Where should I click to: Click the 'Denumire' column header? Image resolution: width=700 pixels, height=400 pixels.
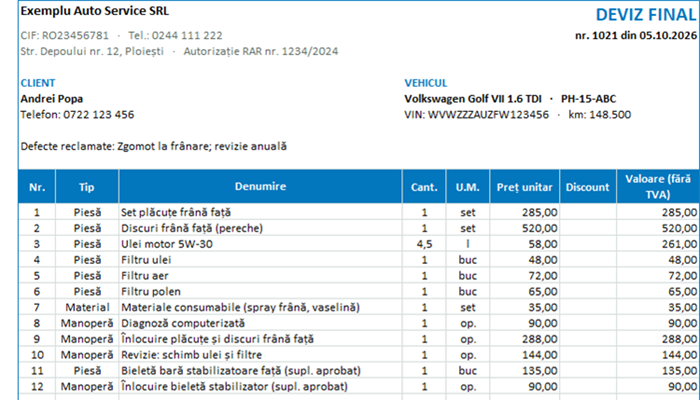click(260, 187)
